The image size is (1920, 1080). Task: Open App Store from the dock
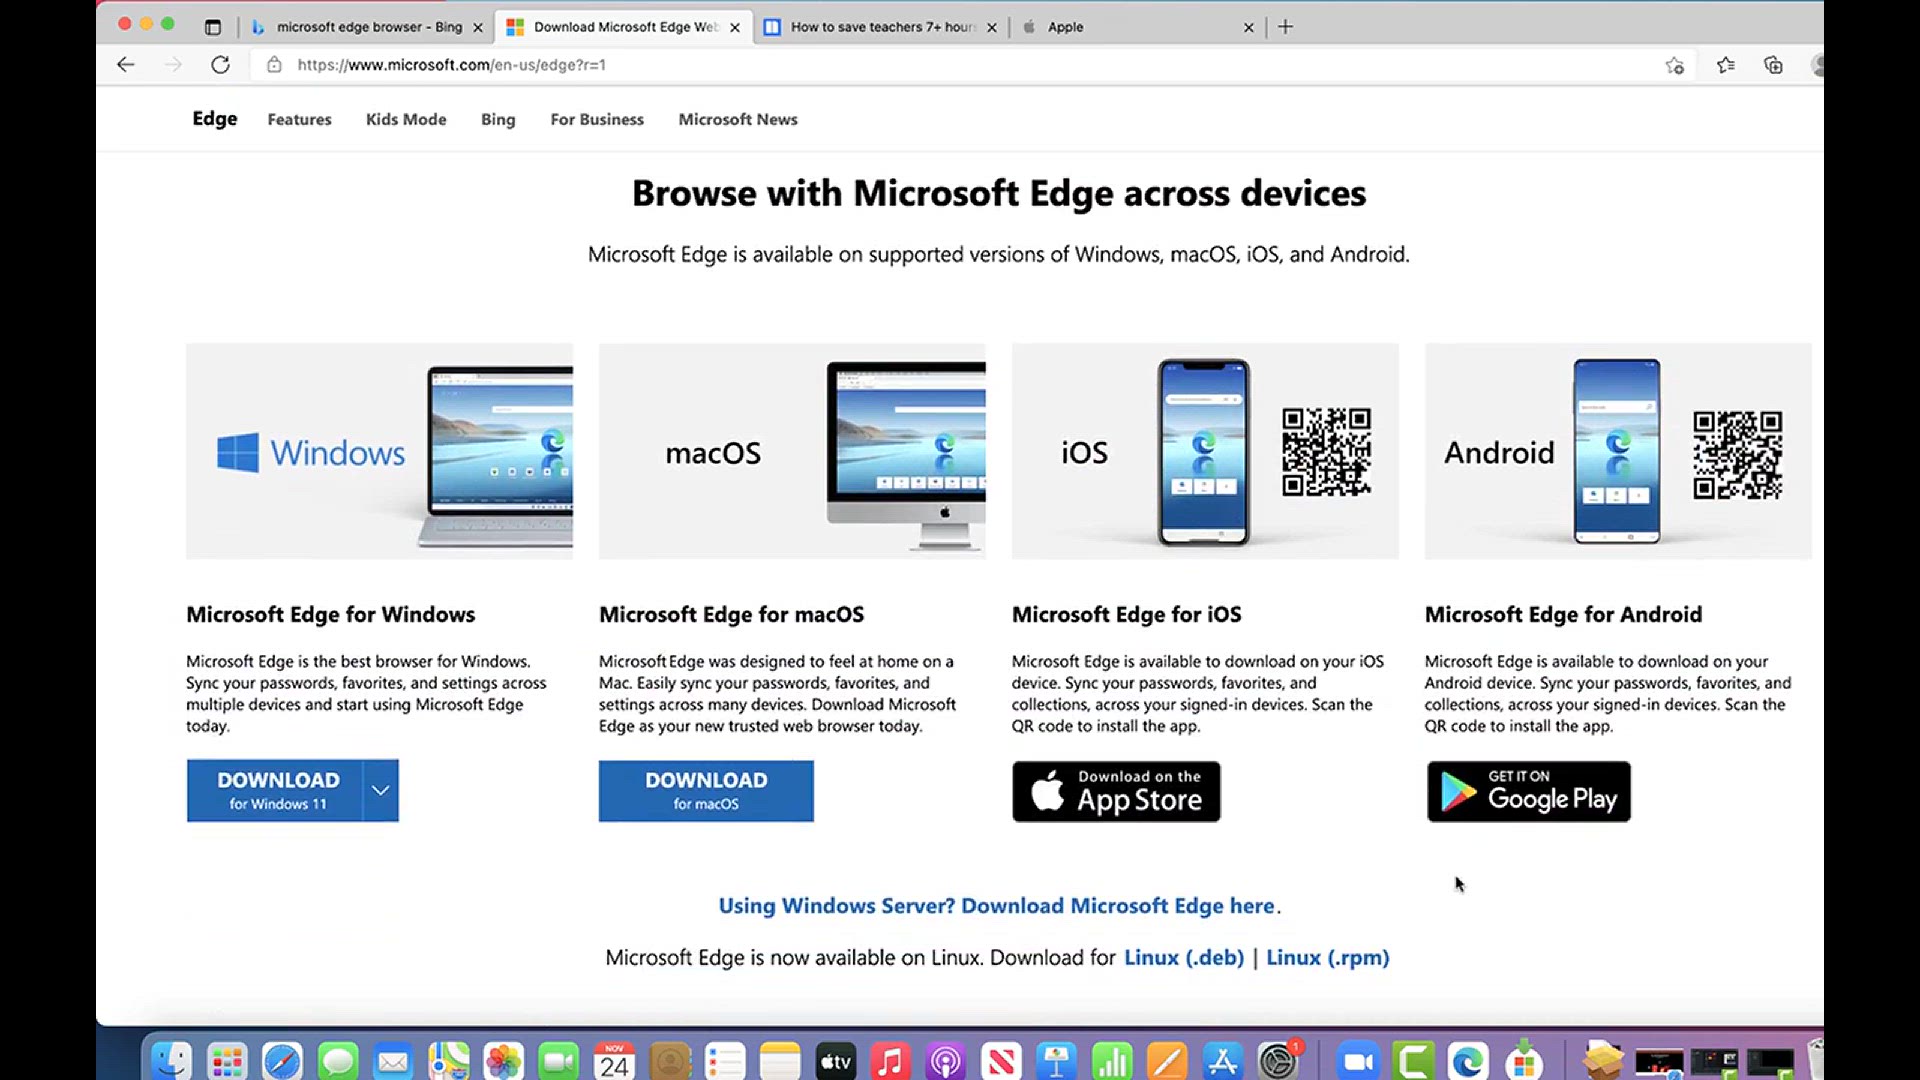tap(1222, 1061)
